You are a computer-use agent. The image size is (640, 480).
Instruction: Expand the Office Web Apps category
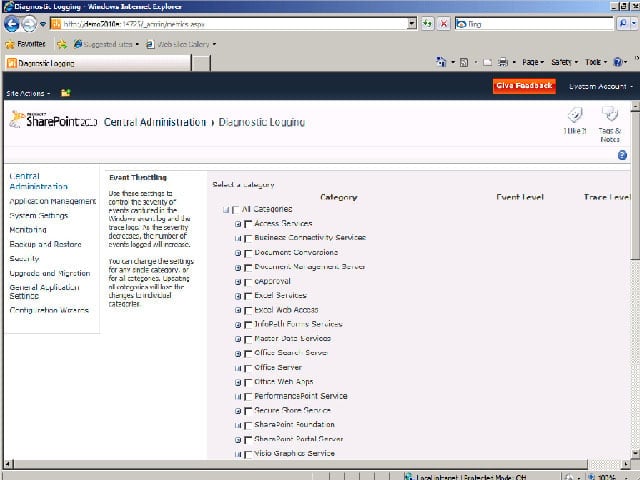tap(238, 382)
